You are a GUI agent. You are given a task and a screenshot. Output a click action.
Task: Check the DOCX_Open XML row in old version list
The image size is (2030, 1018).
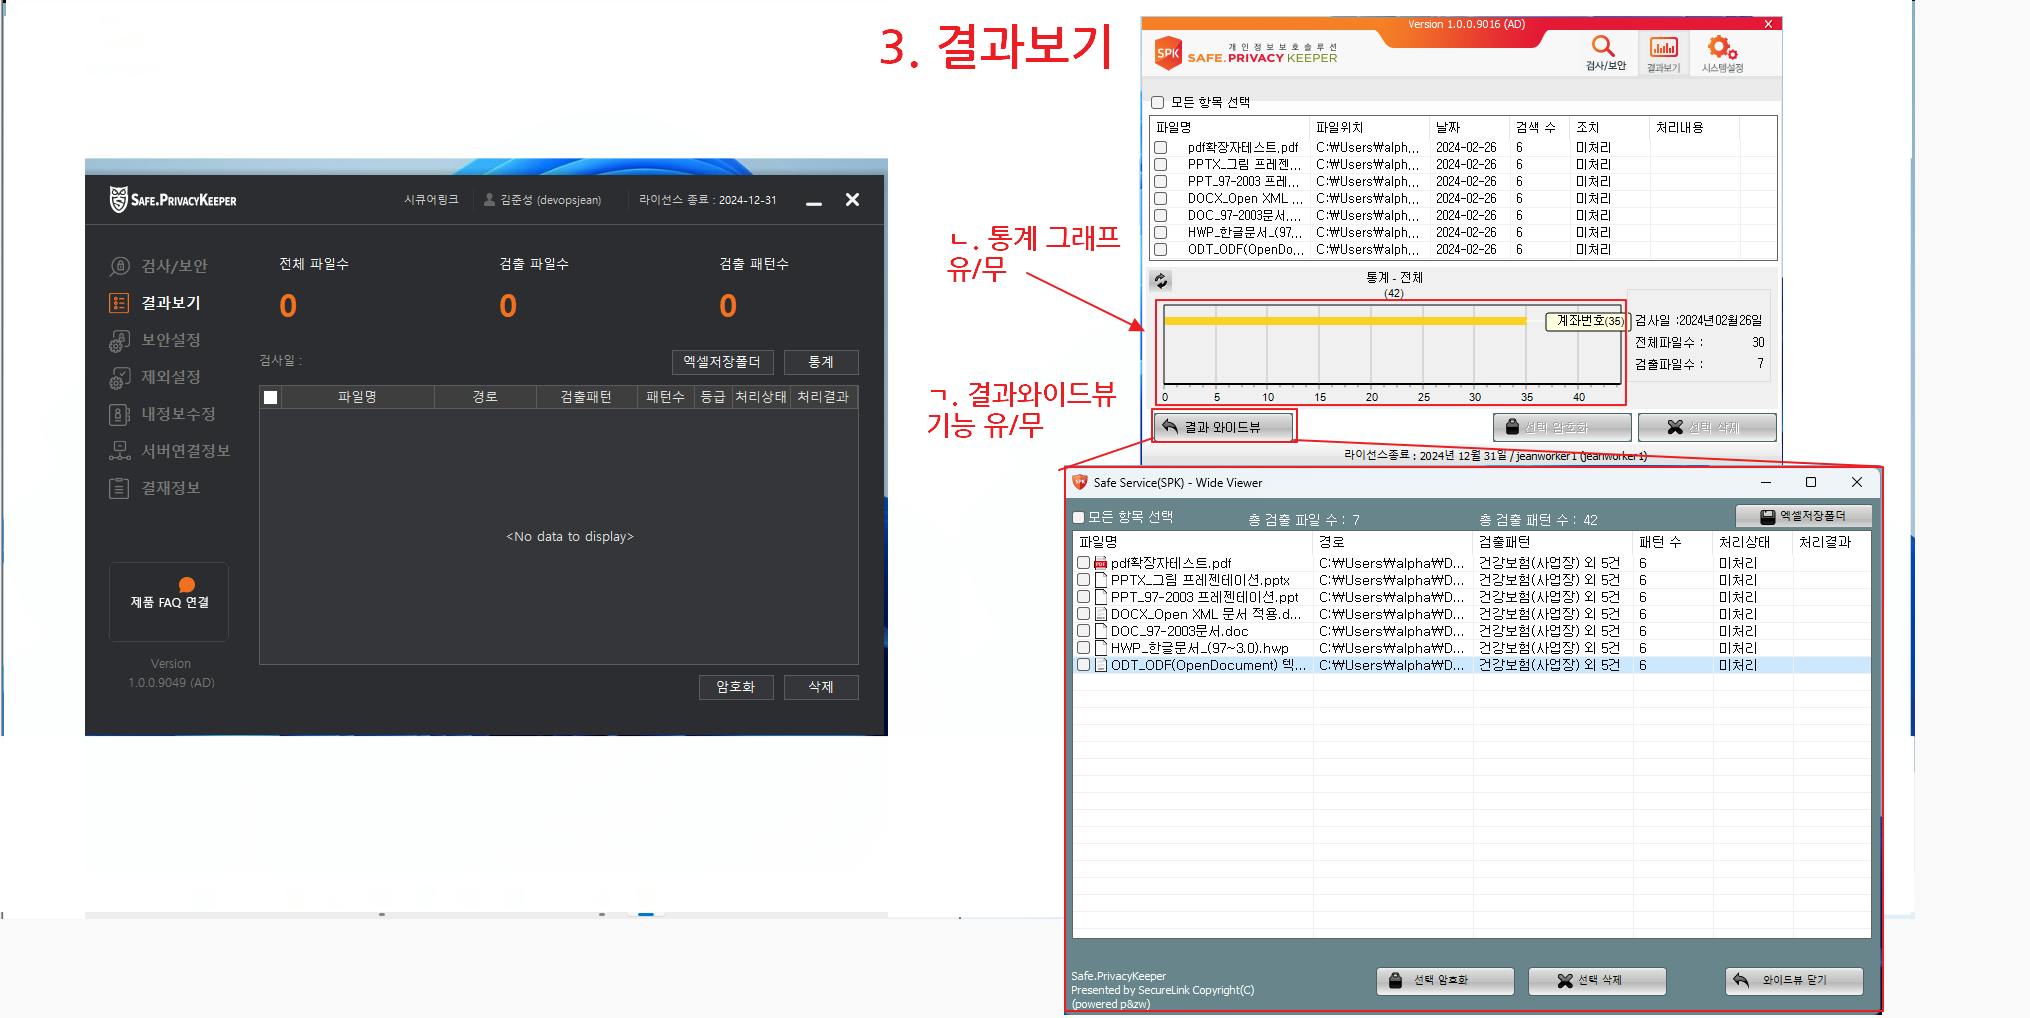tap(1160, 199)
